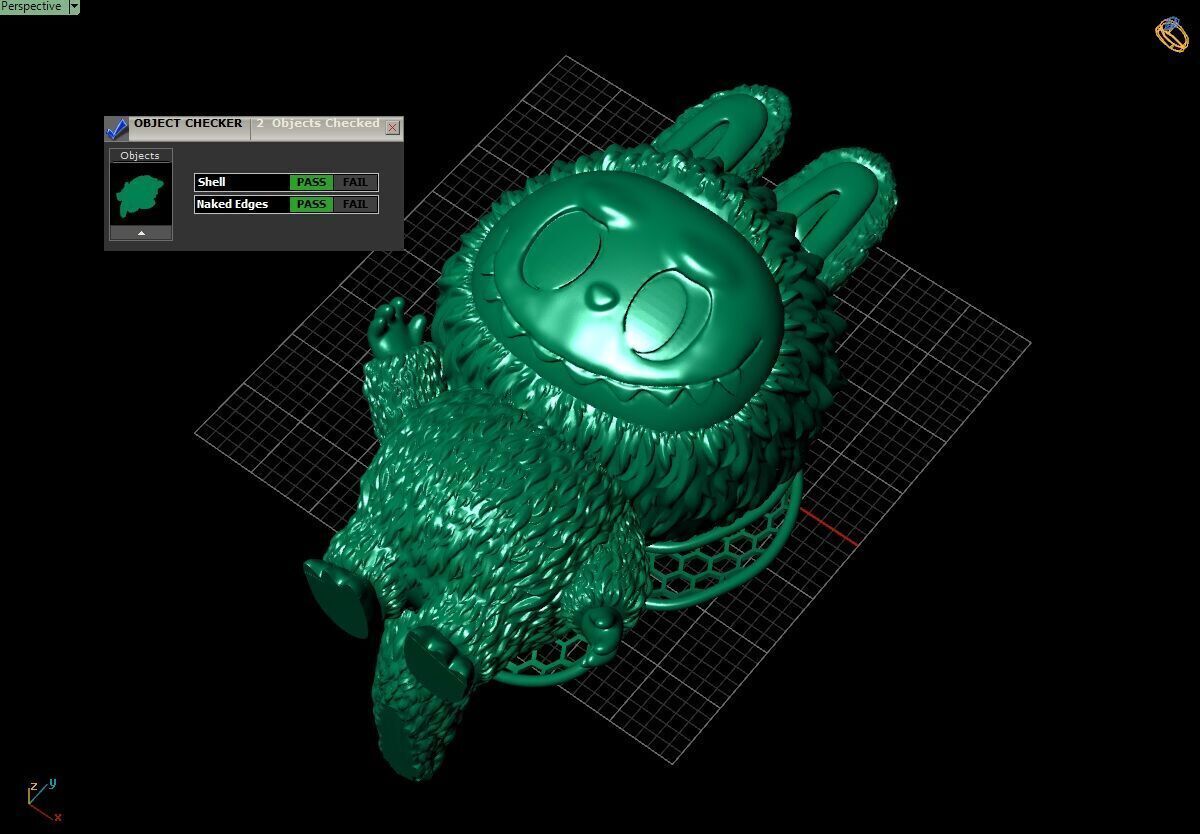1200x834 pixels.
Task: Click the XYZ axis indicator icon
Action: (x=43, y=799)
